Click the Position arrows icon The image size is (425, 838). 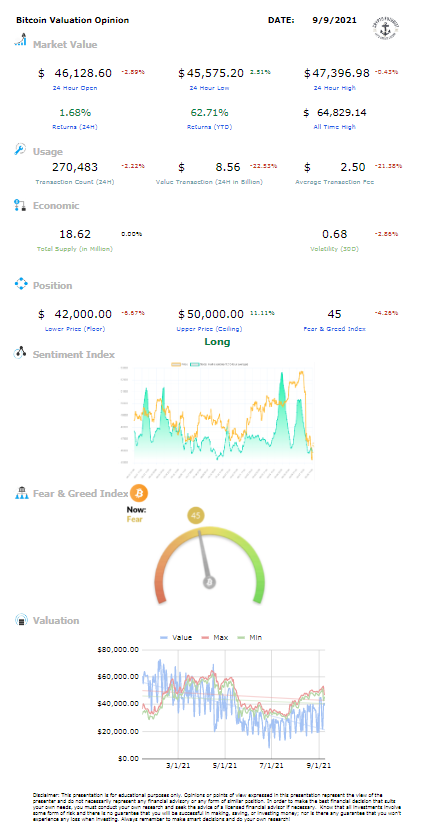(20, 284)
